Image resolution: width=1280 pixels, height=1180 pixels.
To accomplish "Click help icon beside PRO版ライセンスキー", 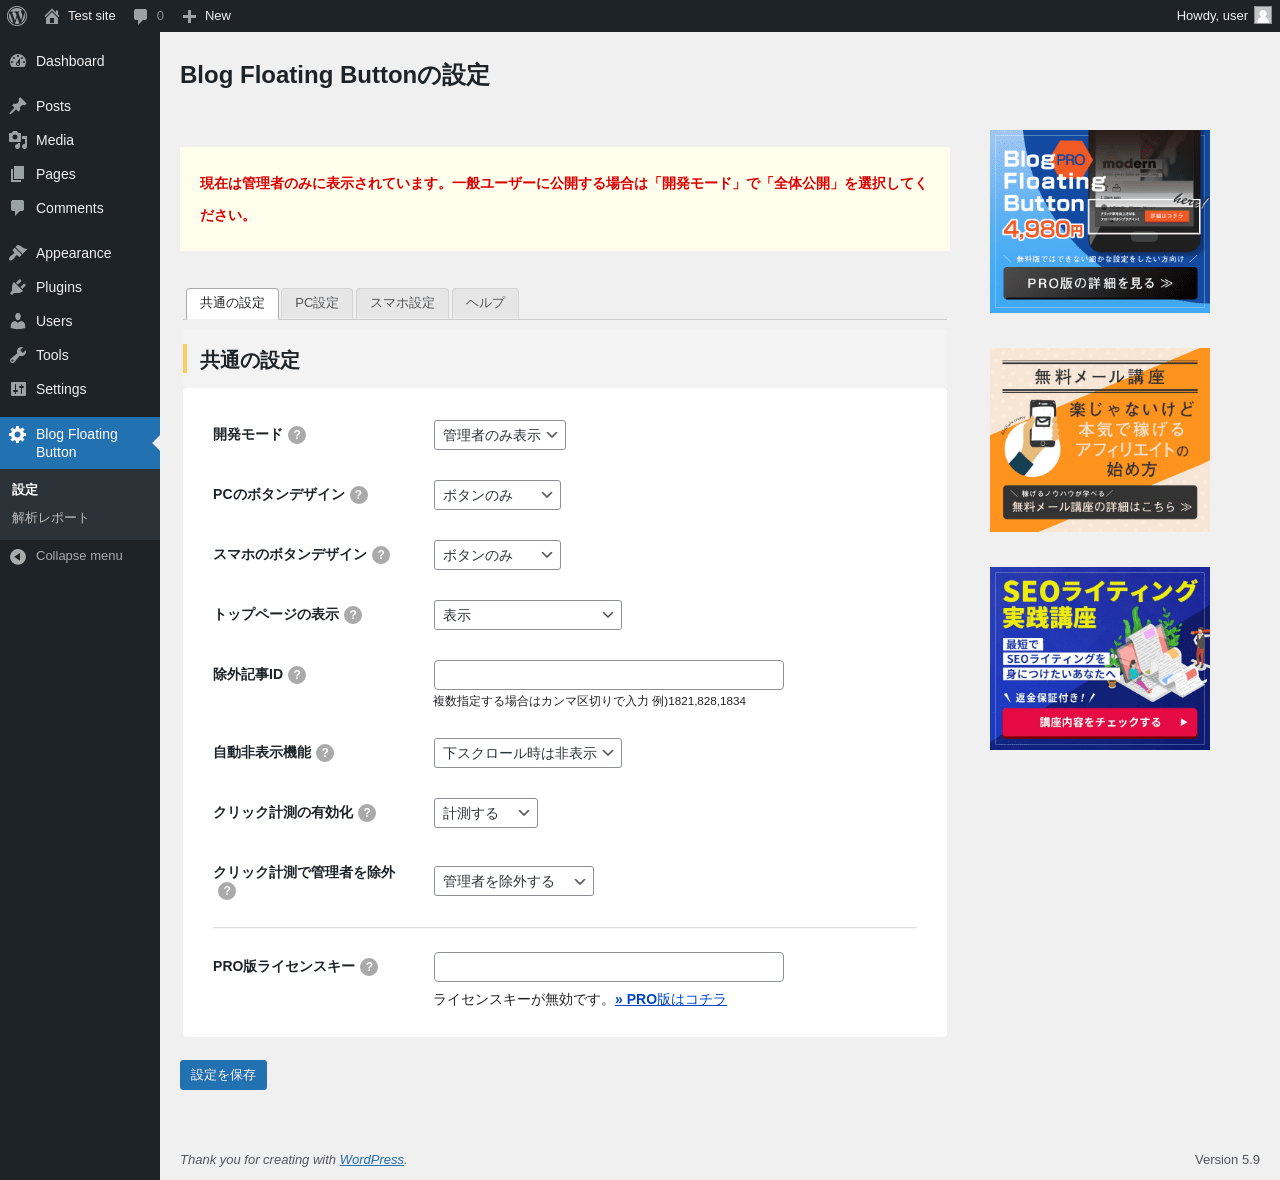I will pos(369,967).
